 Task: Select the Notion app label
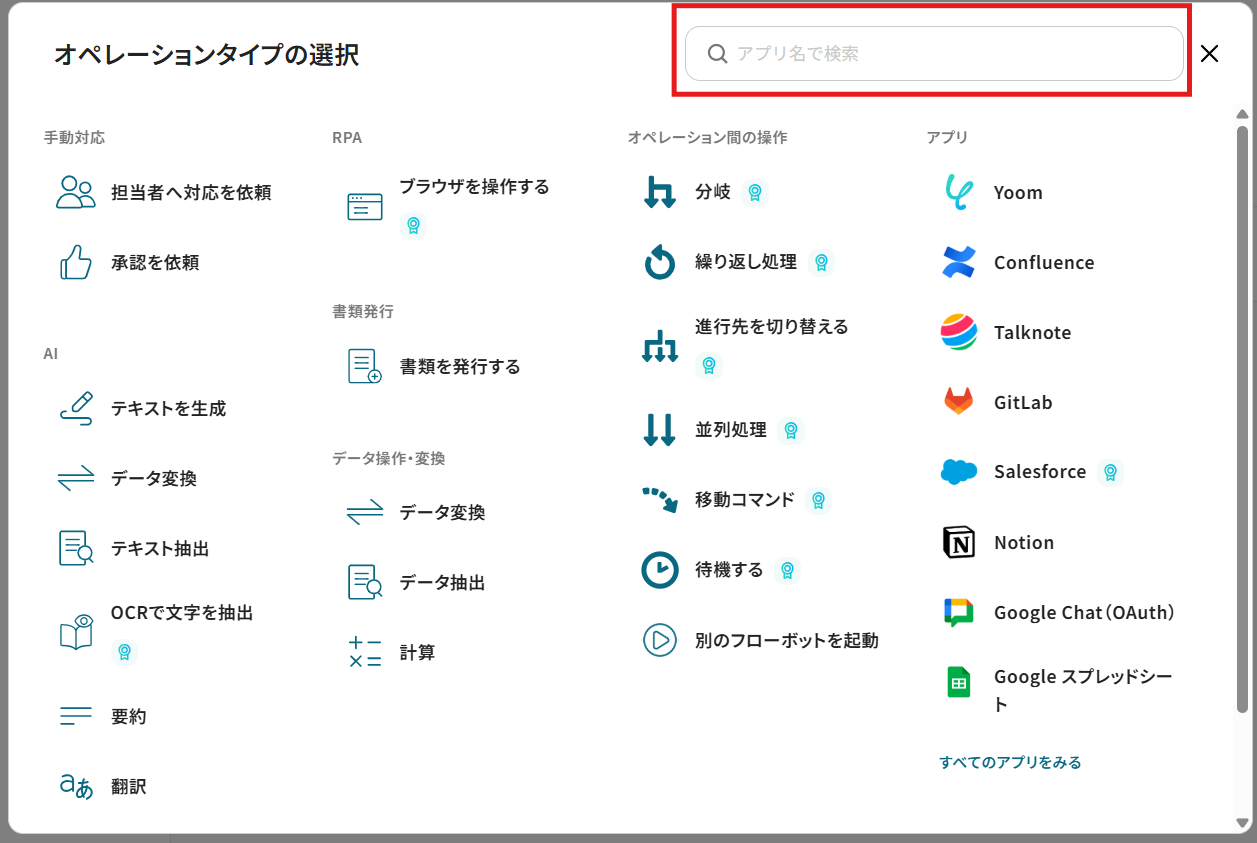tap(1024, 542)
